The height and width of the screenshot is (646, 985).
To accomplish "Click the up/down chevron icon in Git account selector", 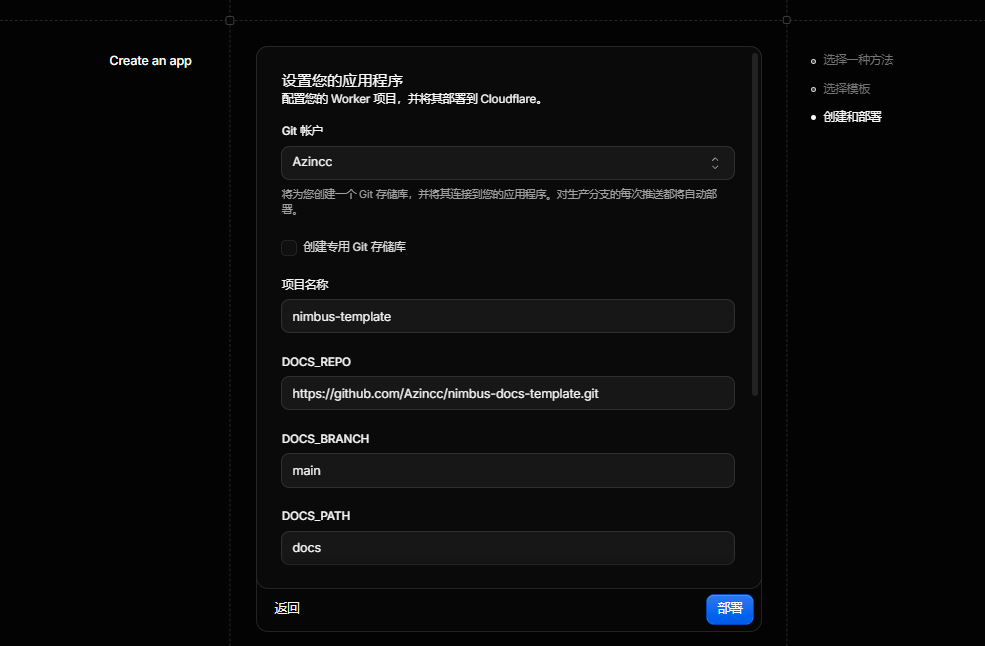I will pos(715,163).
